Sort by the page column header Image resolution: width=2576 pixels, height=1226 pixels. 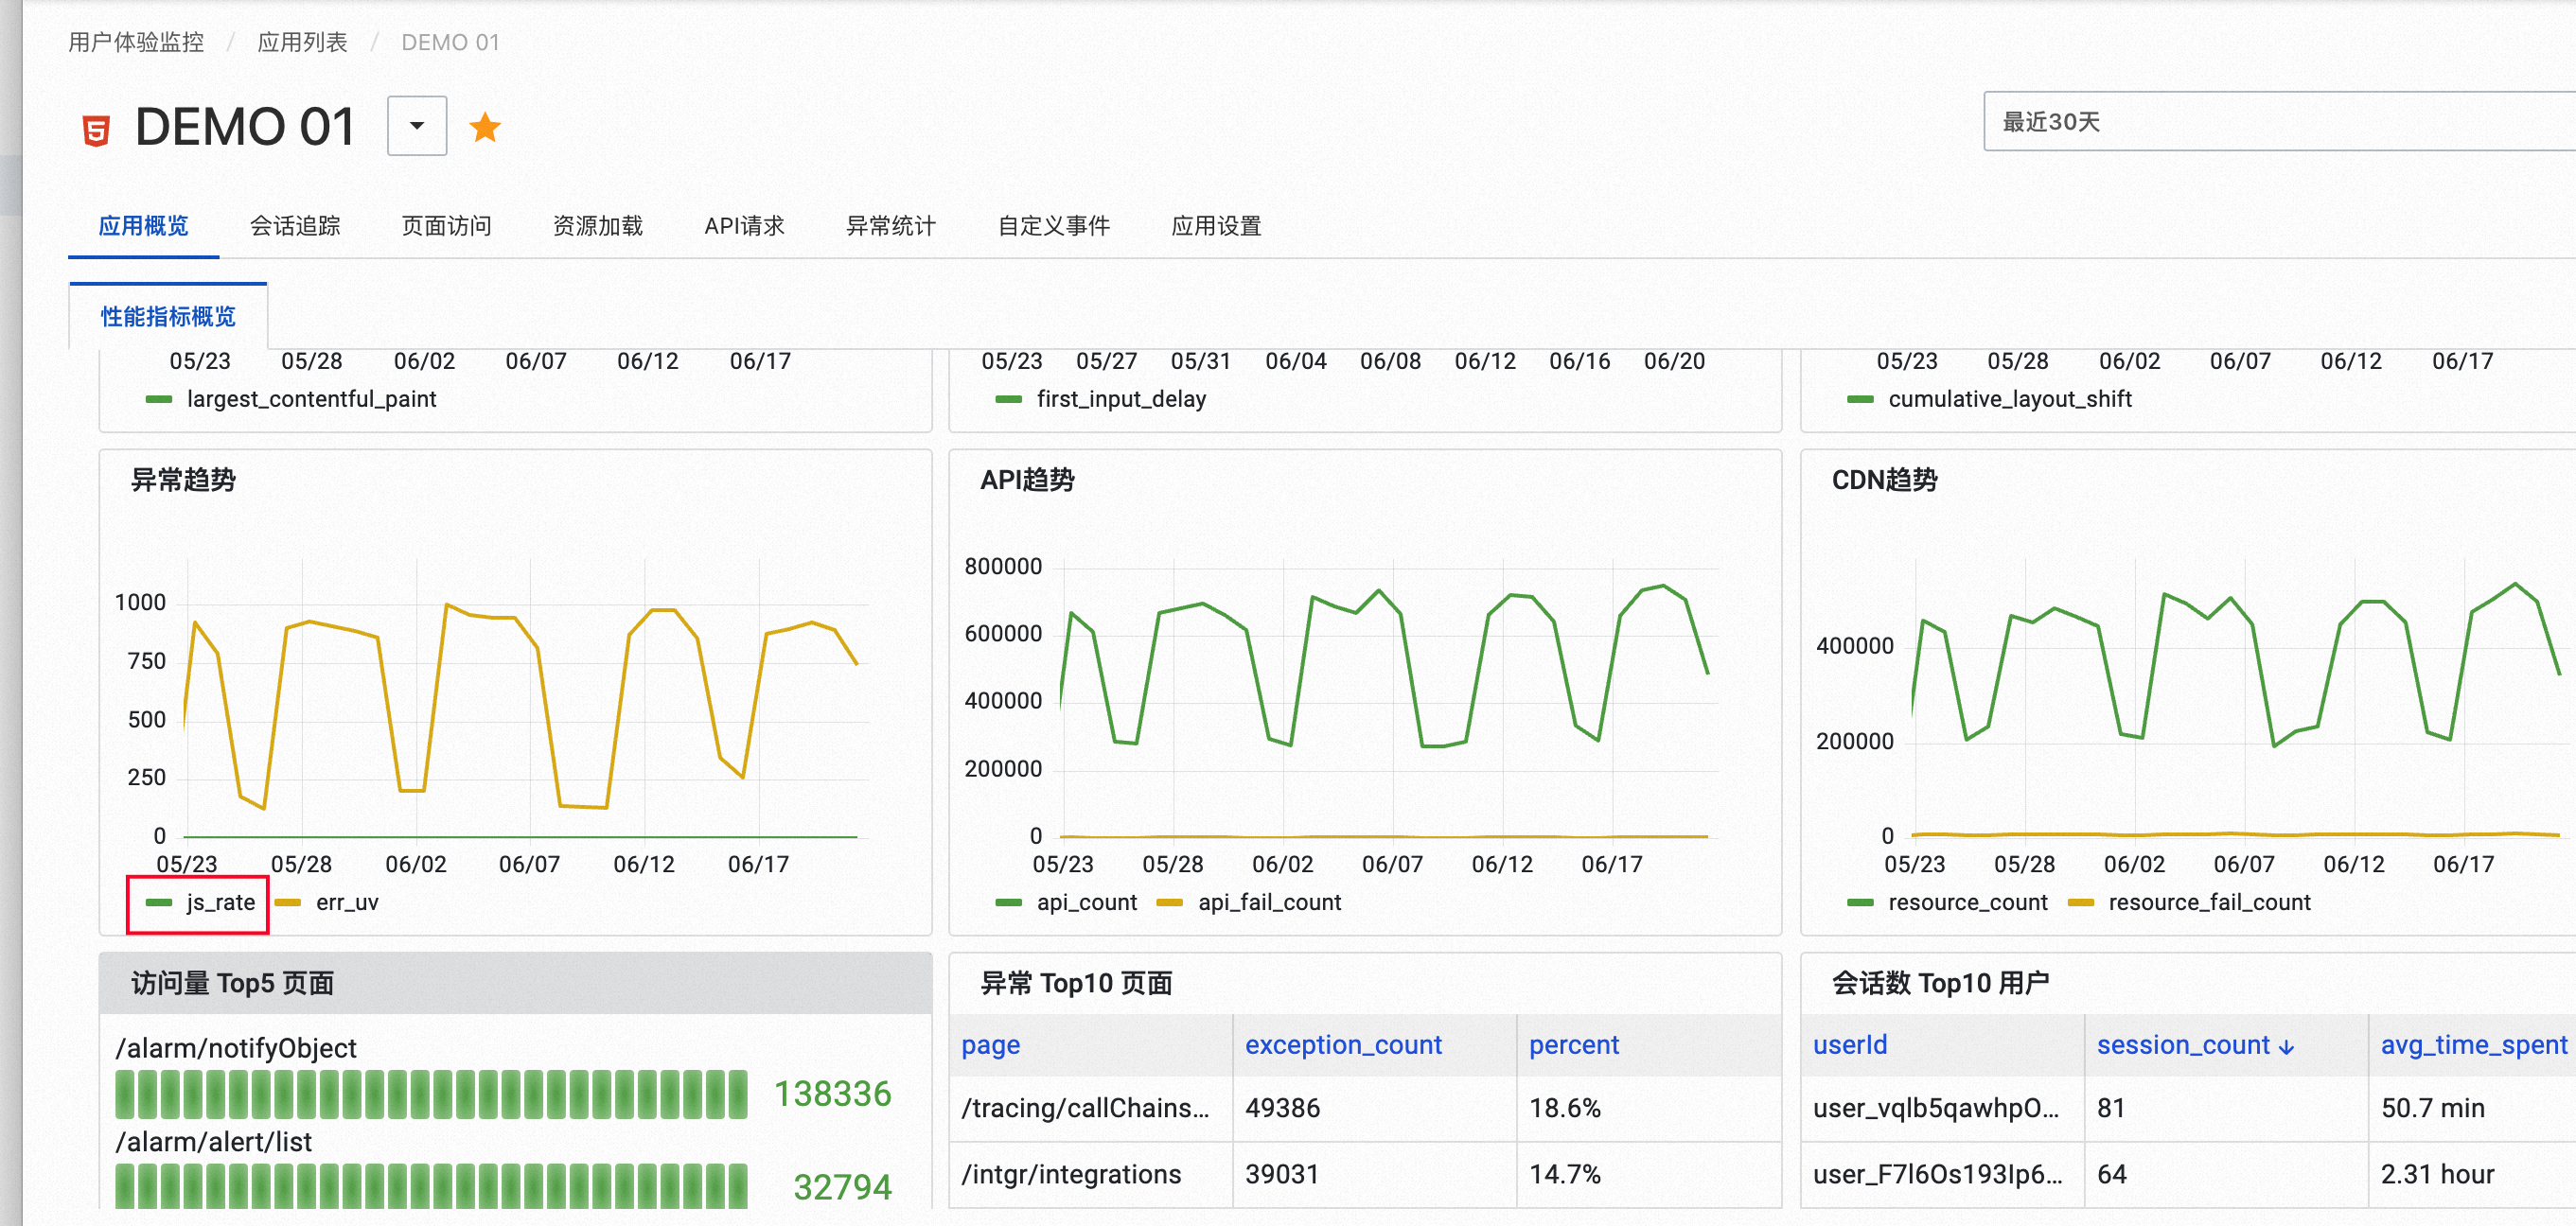coord(991,1045)
